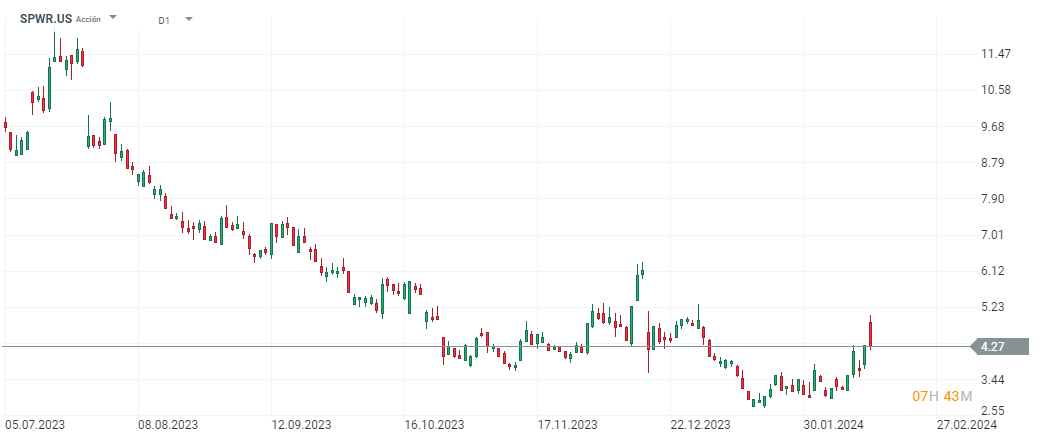Click the 12.09.2023 date label
Image resolution: width=1041 pixels, height=441 pixels.
point(301,424)
